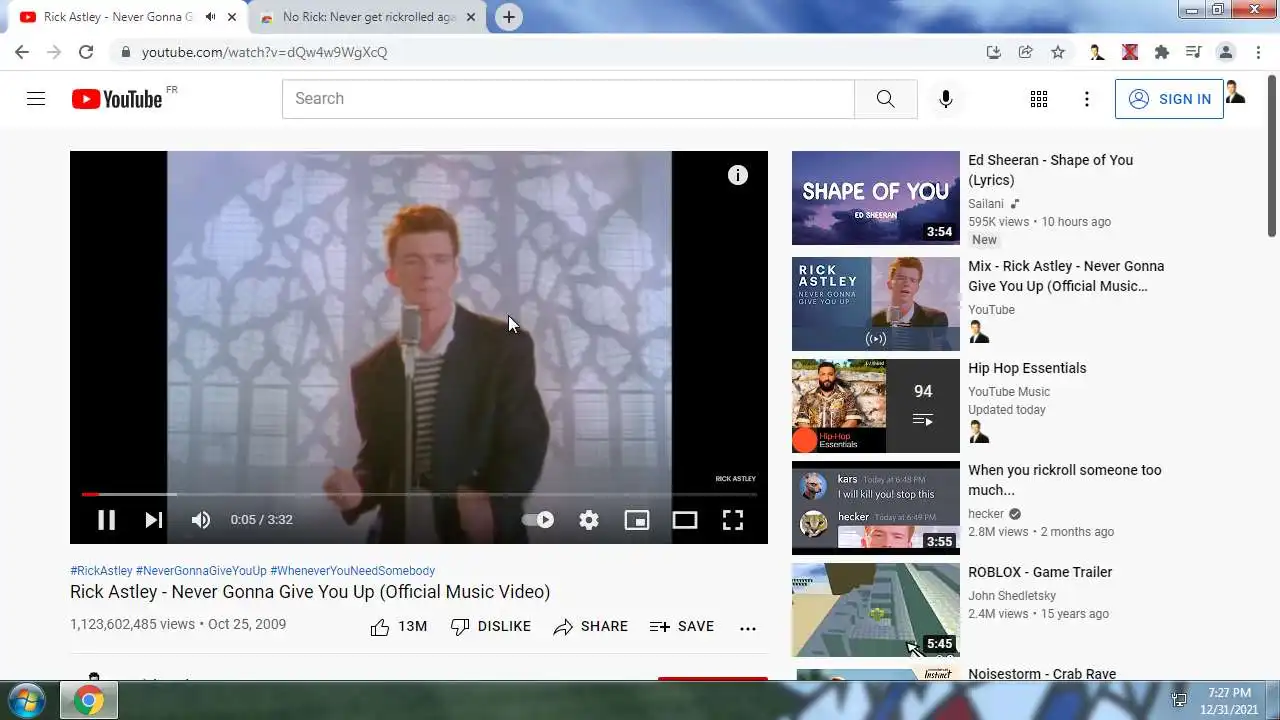Click the address bar URL
Viewport: 1280px width, 720px height.
coord(264,52)
